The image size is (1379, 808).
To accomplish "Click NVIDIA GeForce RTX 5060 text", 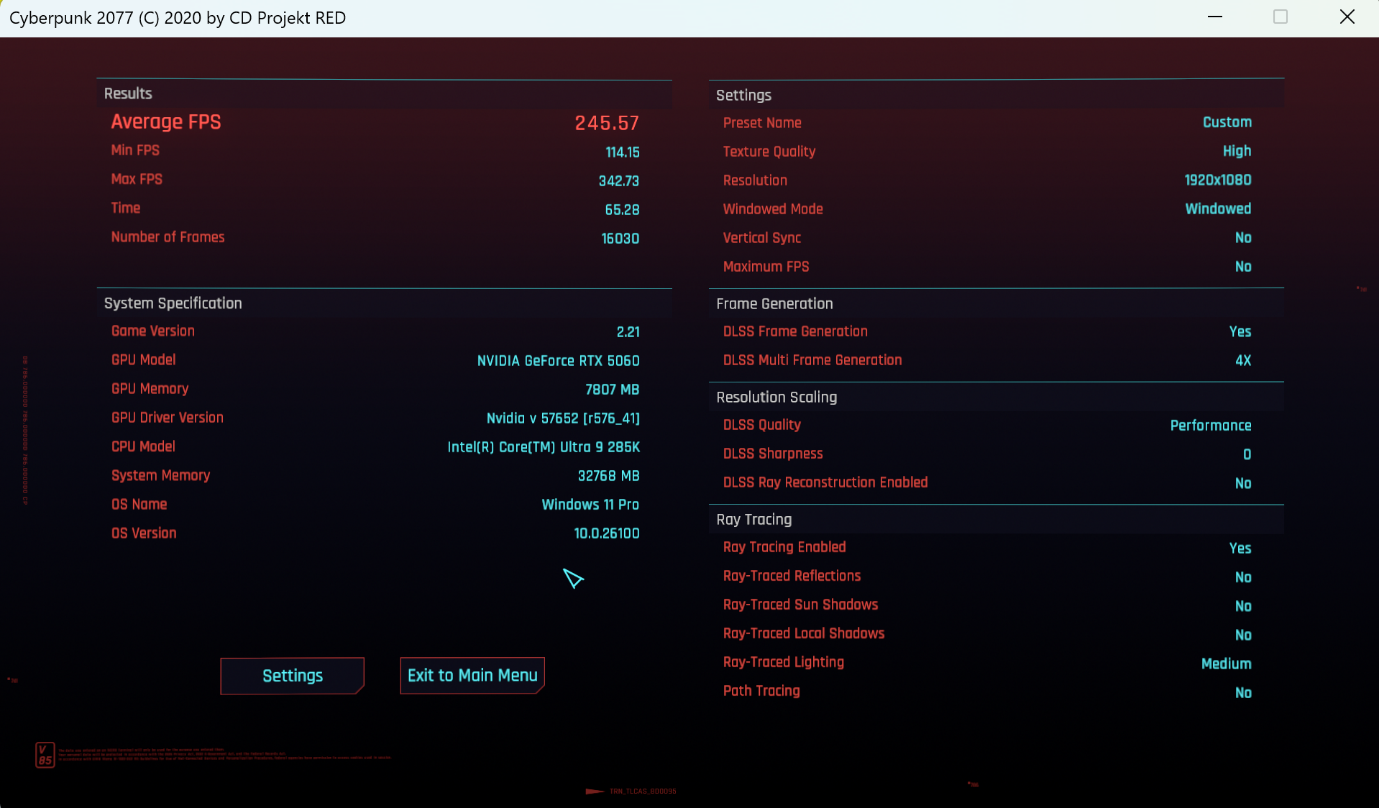I will 558,361.
